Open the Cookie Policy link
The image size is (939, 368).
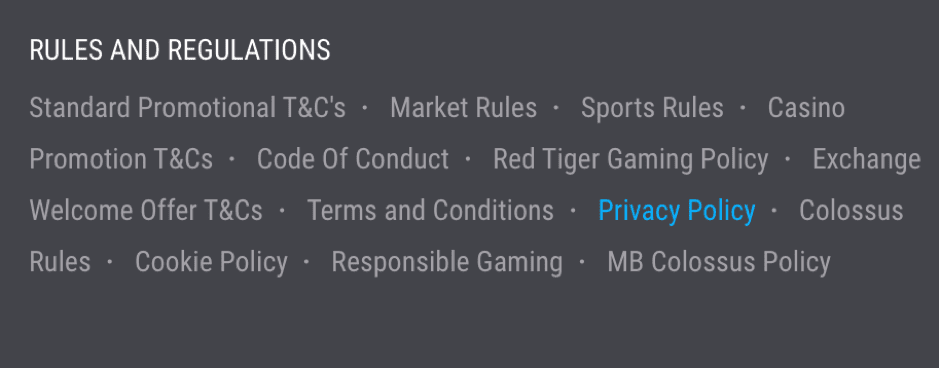click(x=211, y=262)
